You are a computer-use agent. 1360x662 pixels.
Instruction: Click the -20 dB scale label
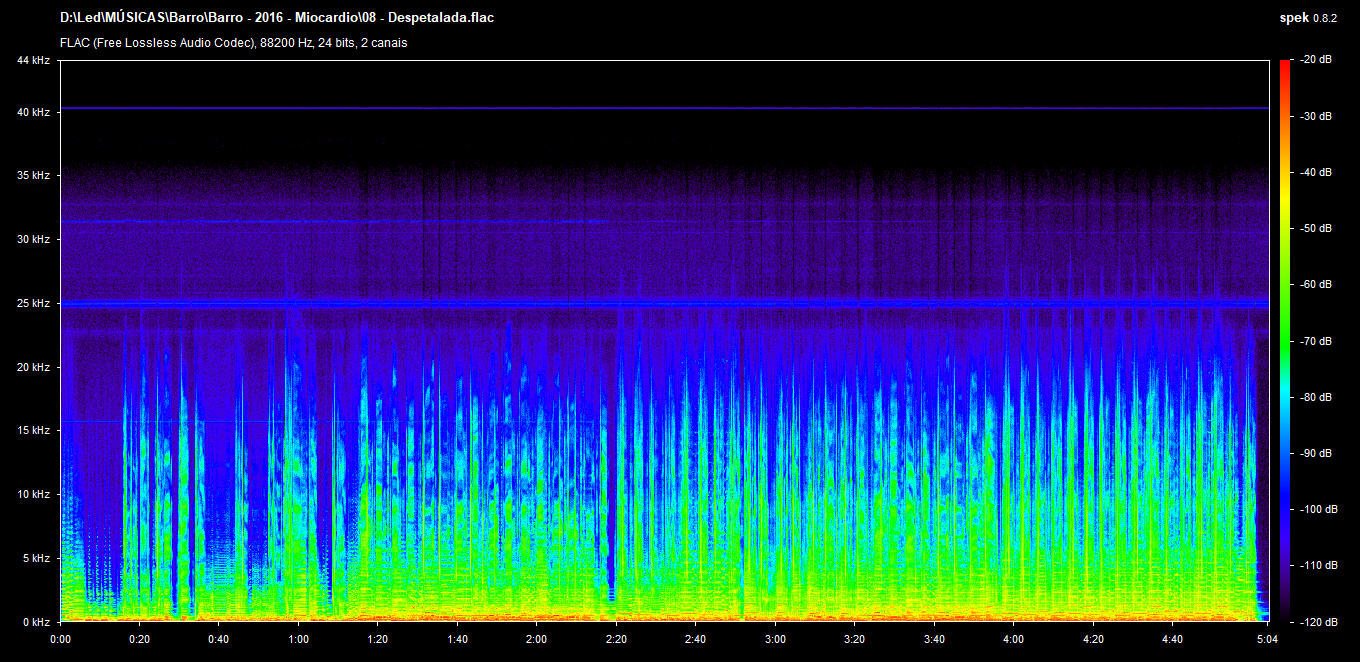click(1314, 60)
